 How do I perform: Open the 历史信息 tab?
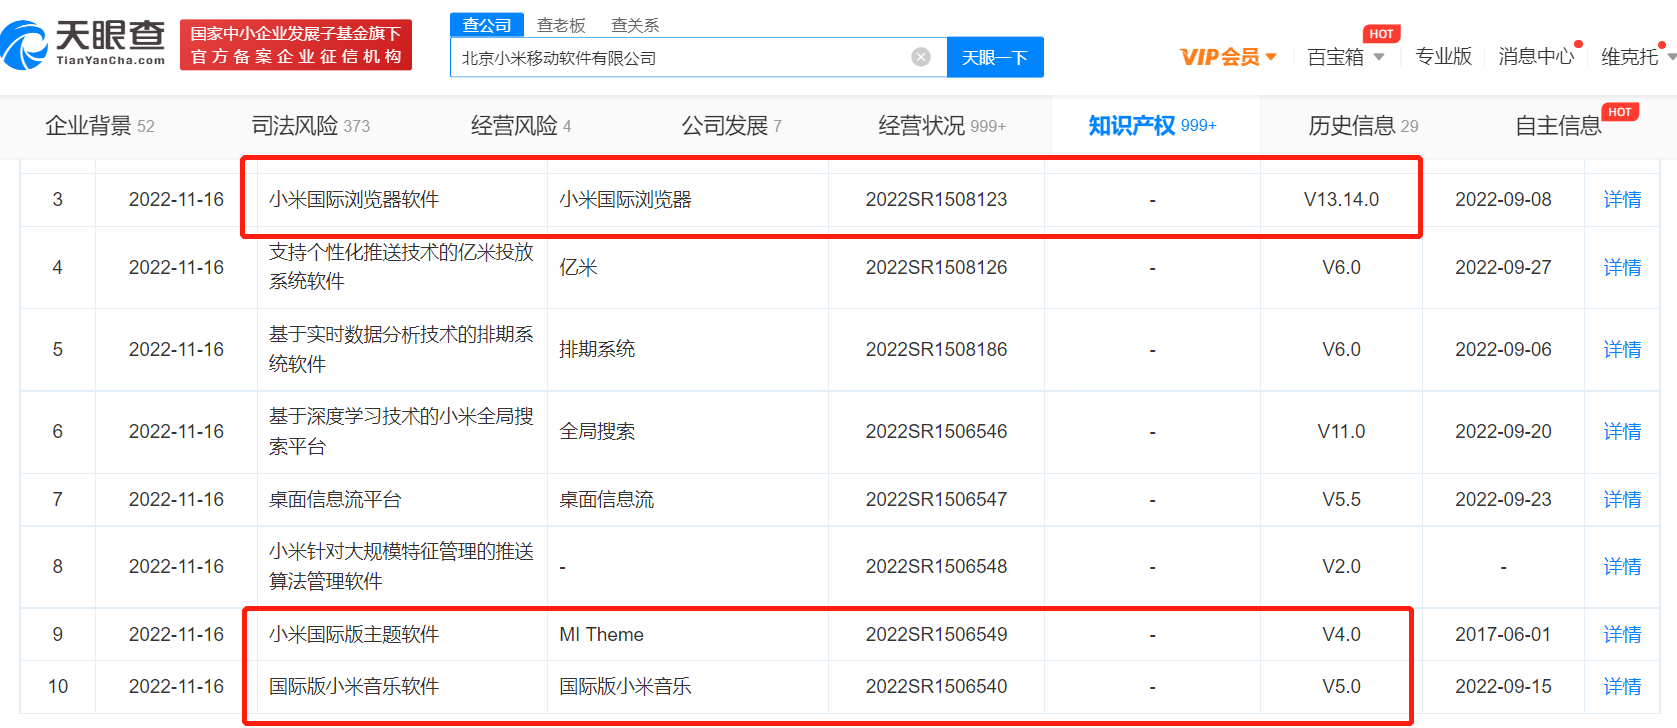click(1363, 126)
